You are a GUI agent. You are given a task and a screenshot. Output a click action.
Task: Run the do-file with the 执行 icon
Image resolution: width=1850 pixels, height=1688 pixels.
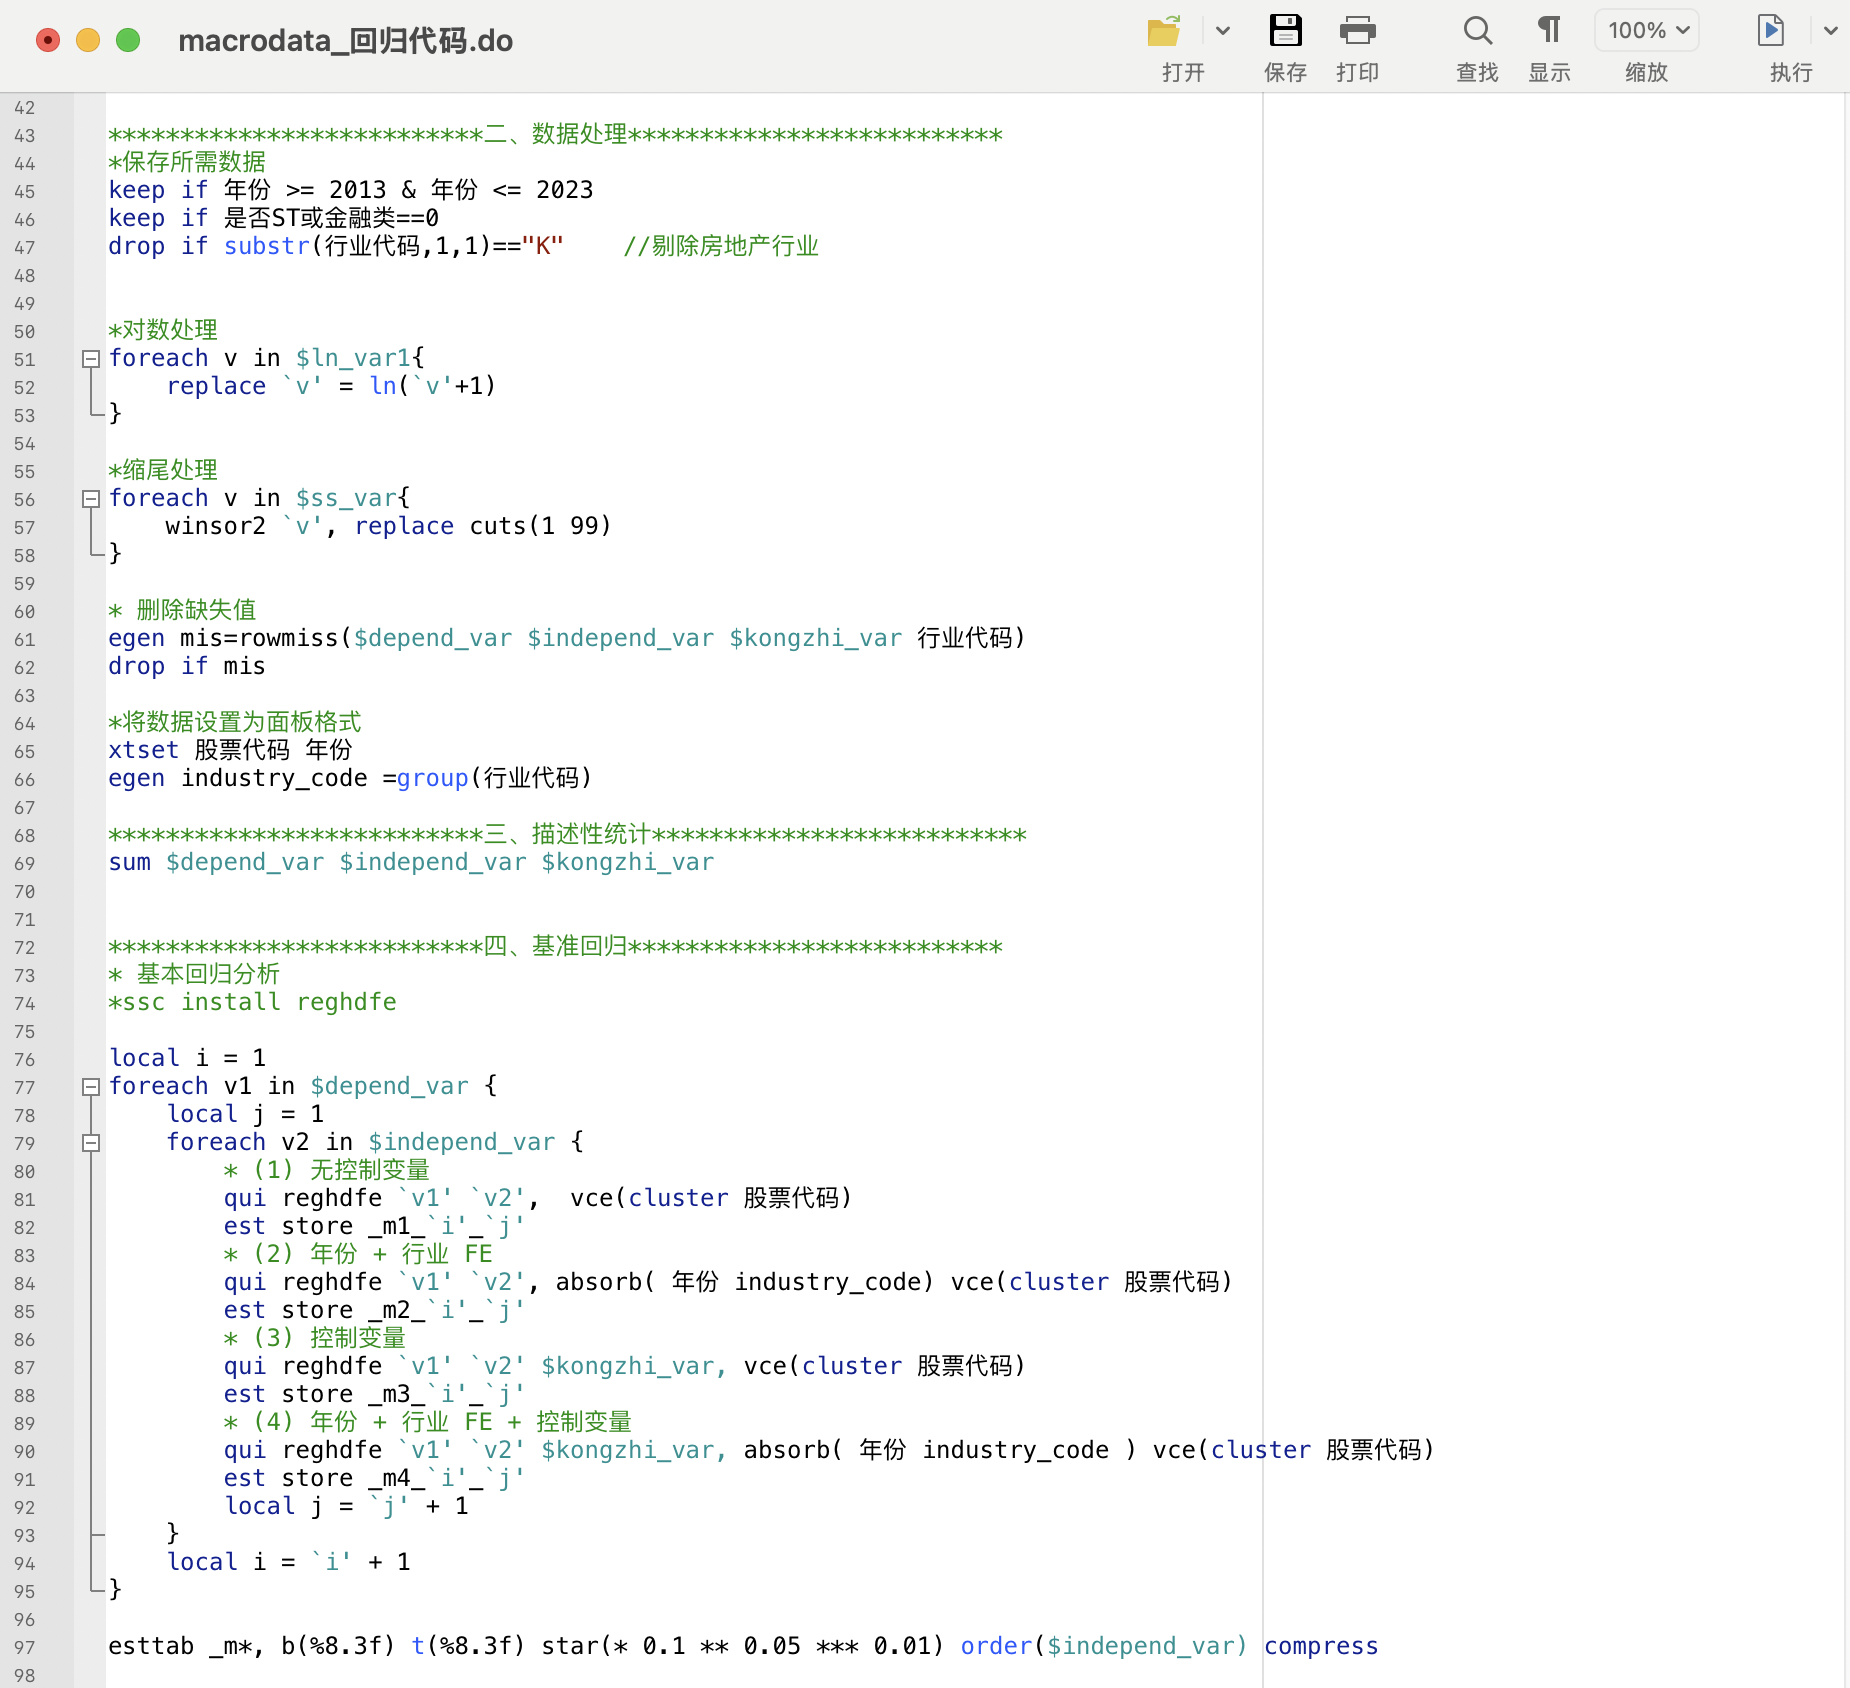[1773, 32]
